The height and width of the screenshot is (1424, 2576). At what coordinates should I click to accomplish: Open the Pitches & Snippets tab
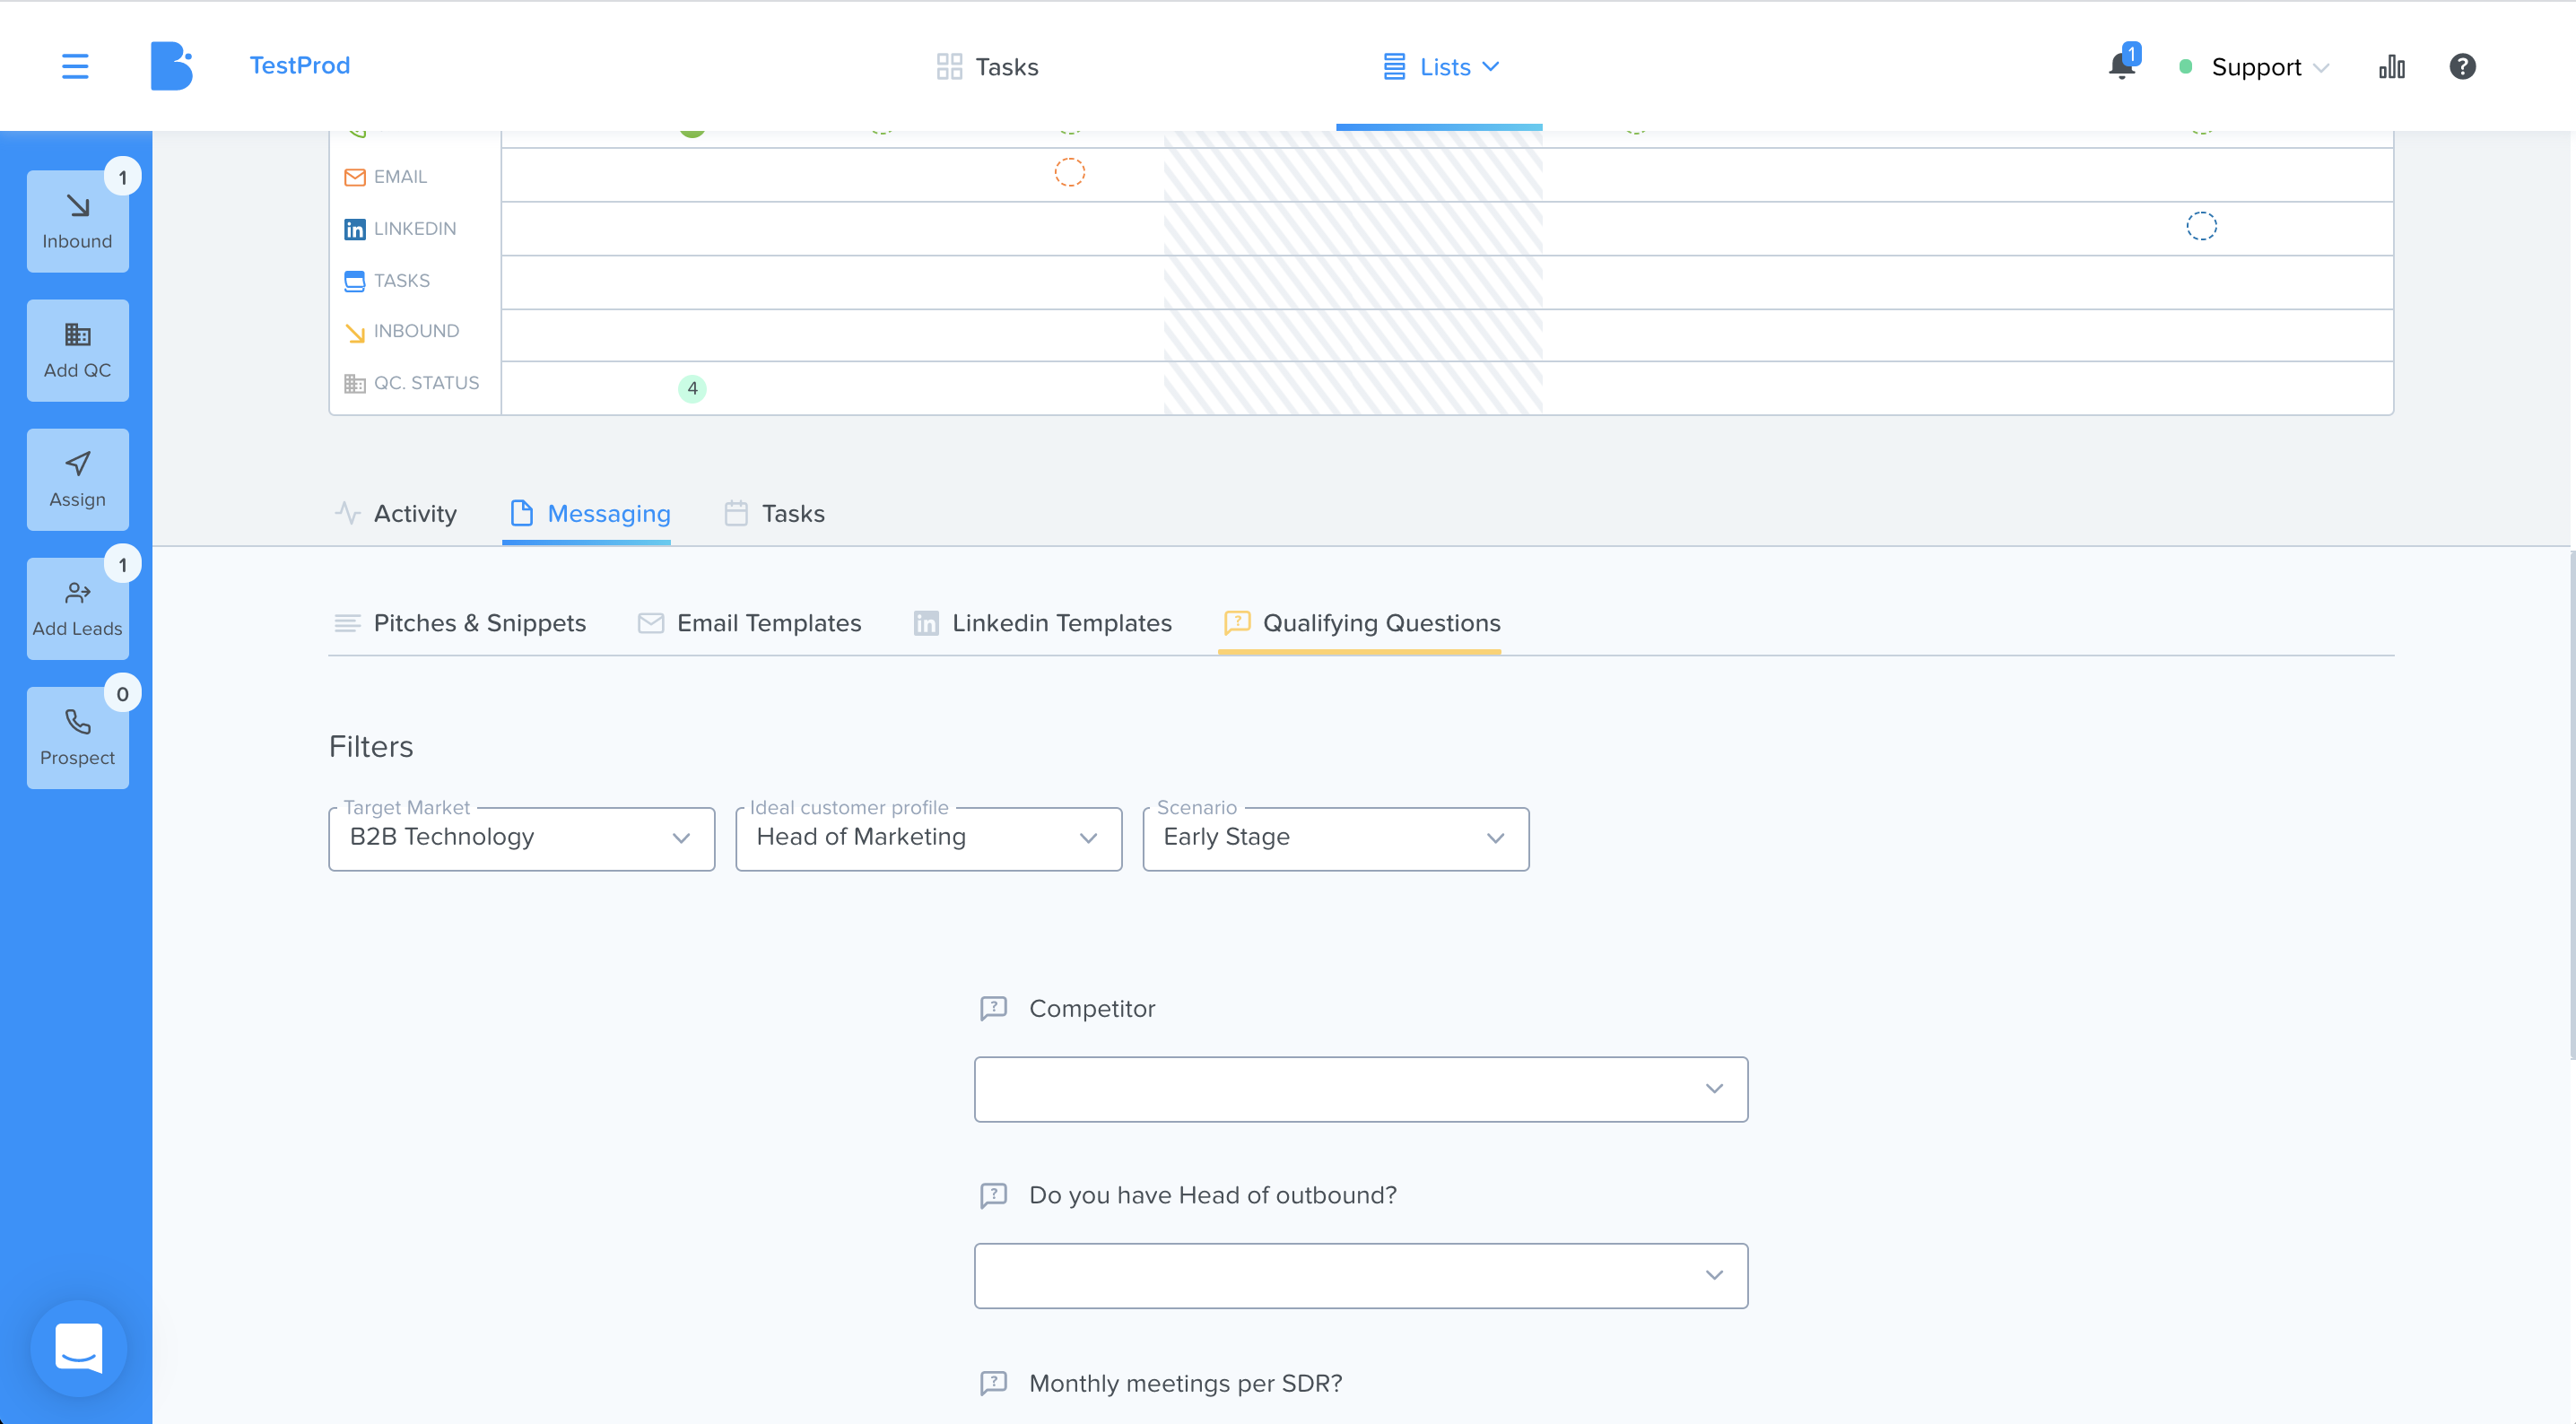460,623
